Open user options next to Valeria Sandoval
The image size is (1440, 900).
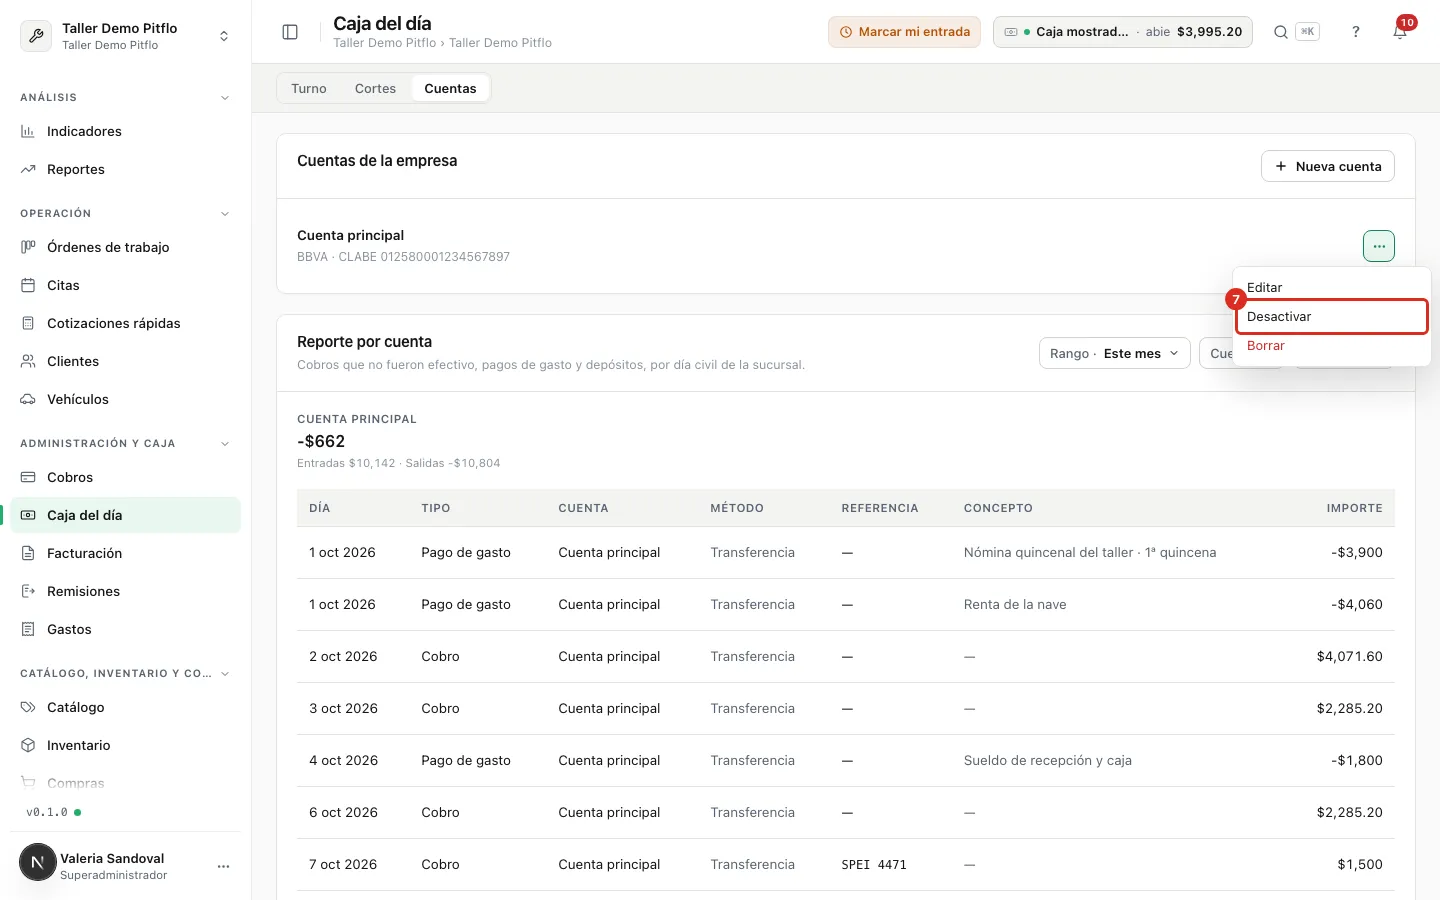[224, 866]
